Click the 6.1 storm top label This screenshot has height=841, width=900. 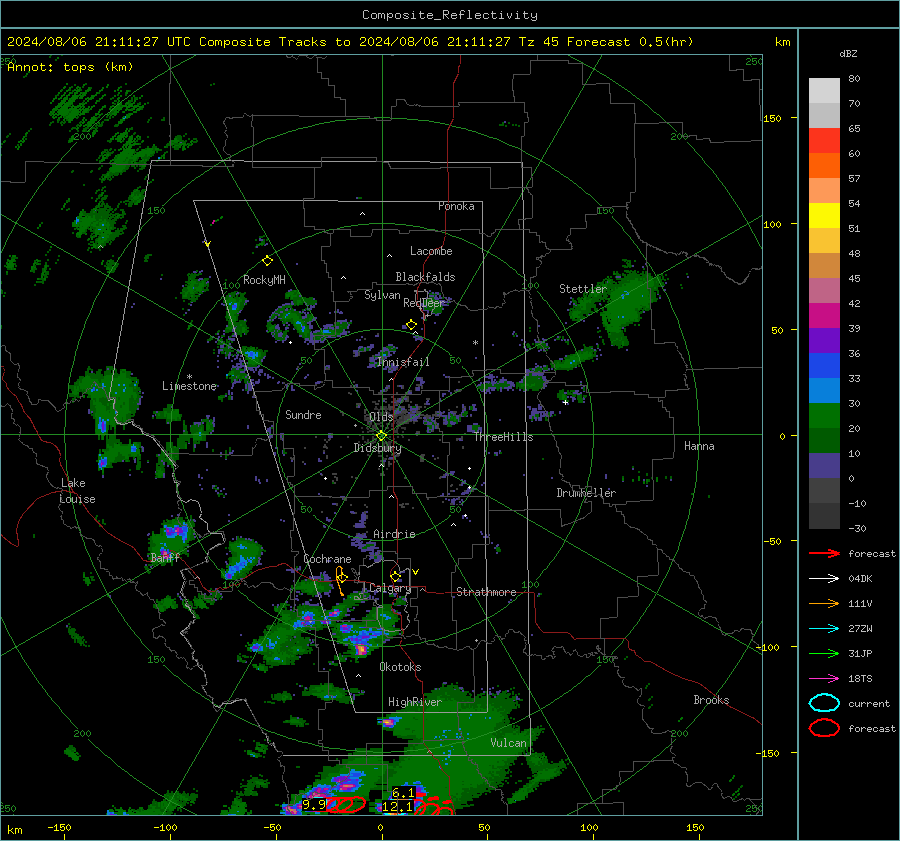(403, 793)
